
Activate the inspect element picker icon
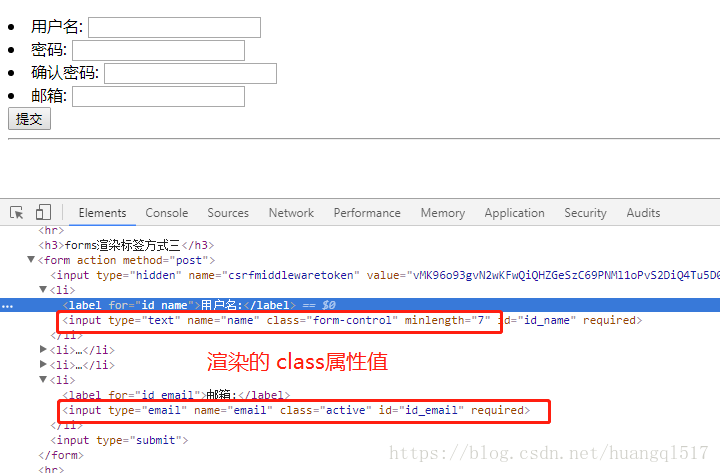[17, 213]
